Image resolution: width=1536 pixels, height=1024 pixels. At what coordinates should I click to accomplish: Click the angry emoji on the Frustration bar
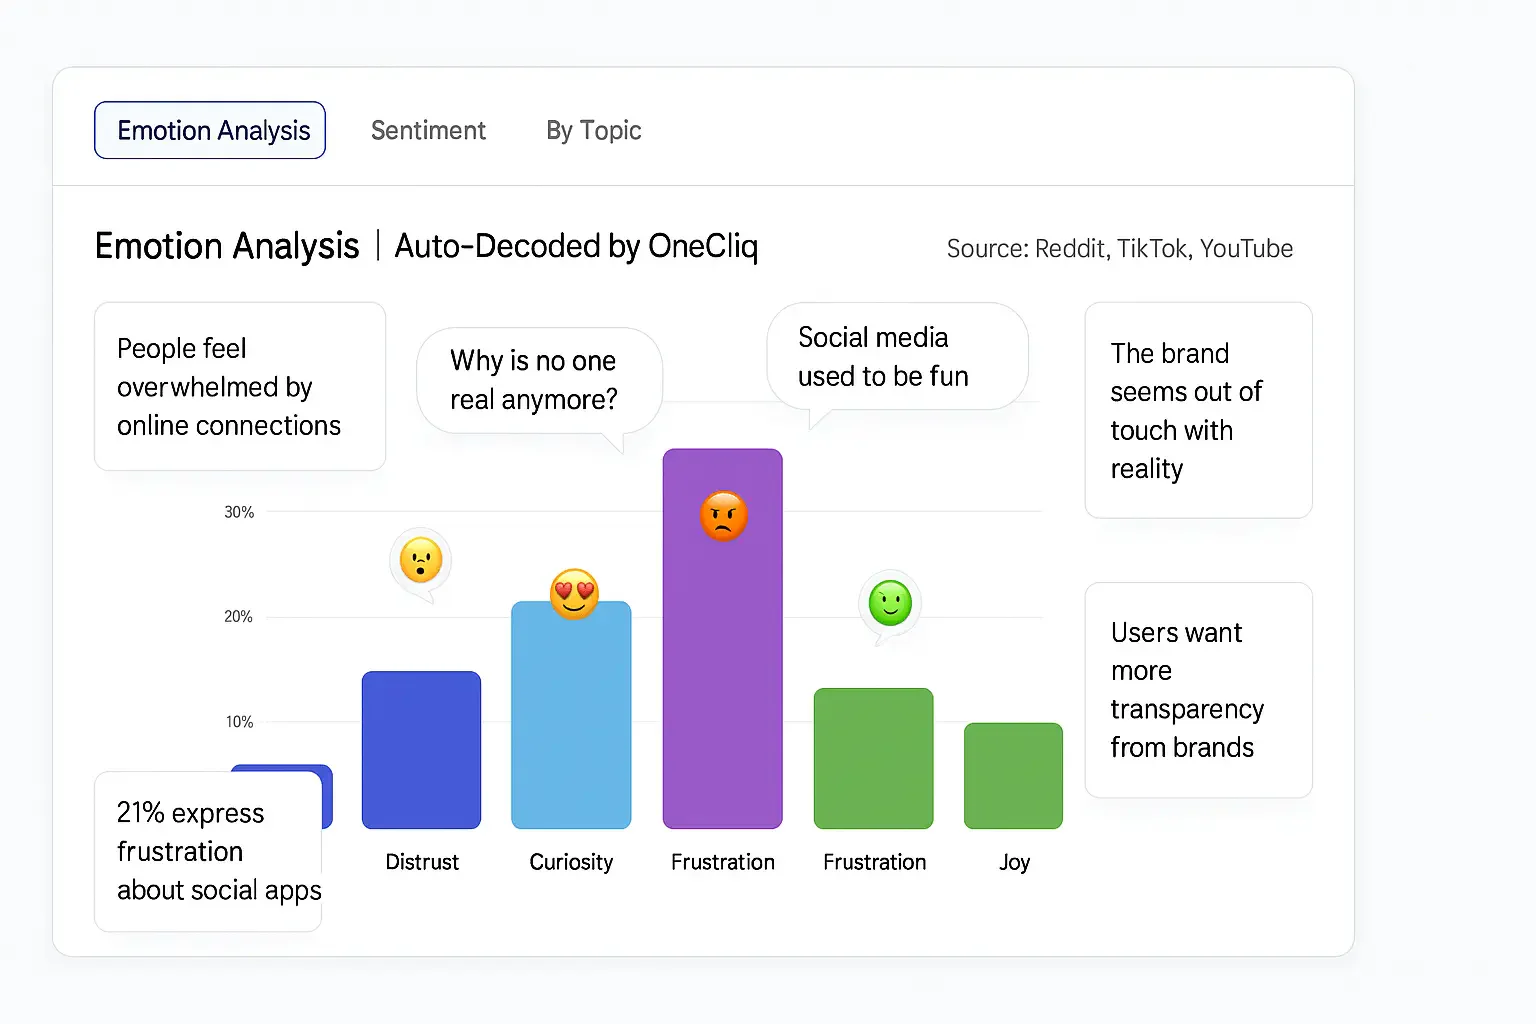[722, 515]
